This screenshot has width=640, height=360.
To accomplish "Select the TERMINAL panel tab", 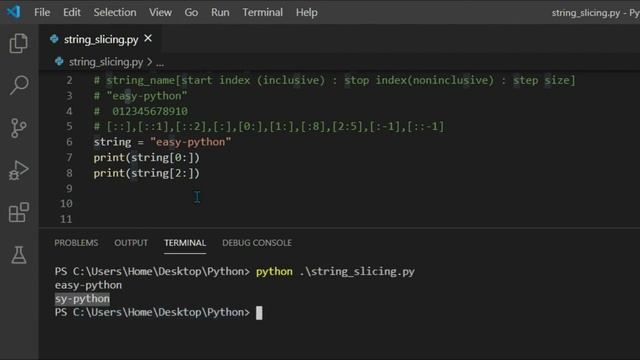I will click(x=185, y=243).
